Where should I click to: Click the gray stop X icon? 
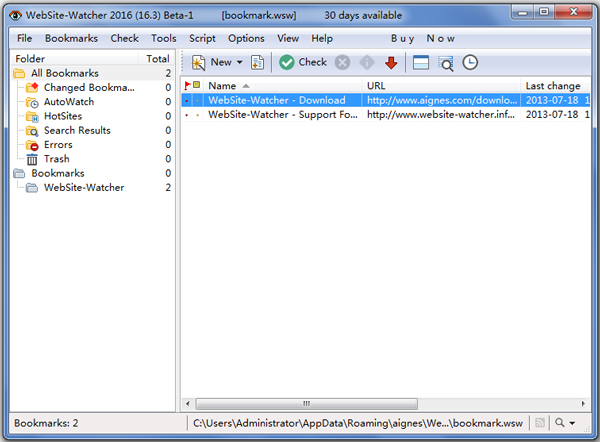[x=342, y=63]
